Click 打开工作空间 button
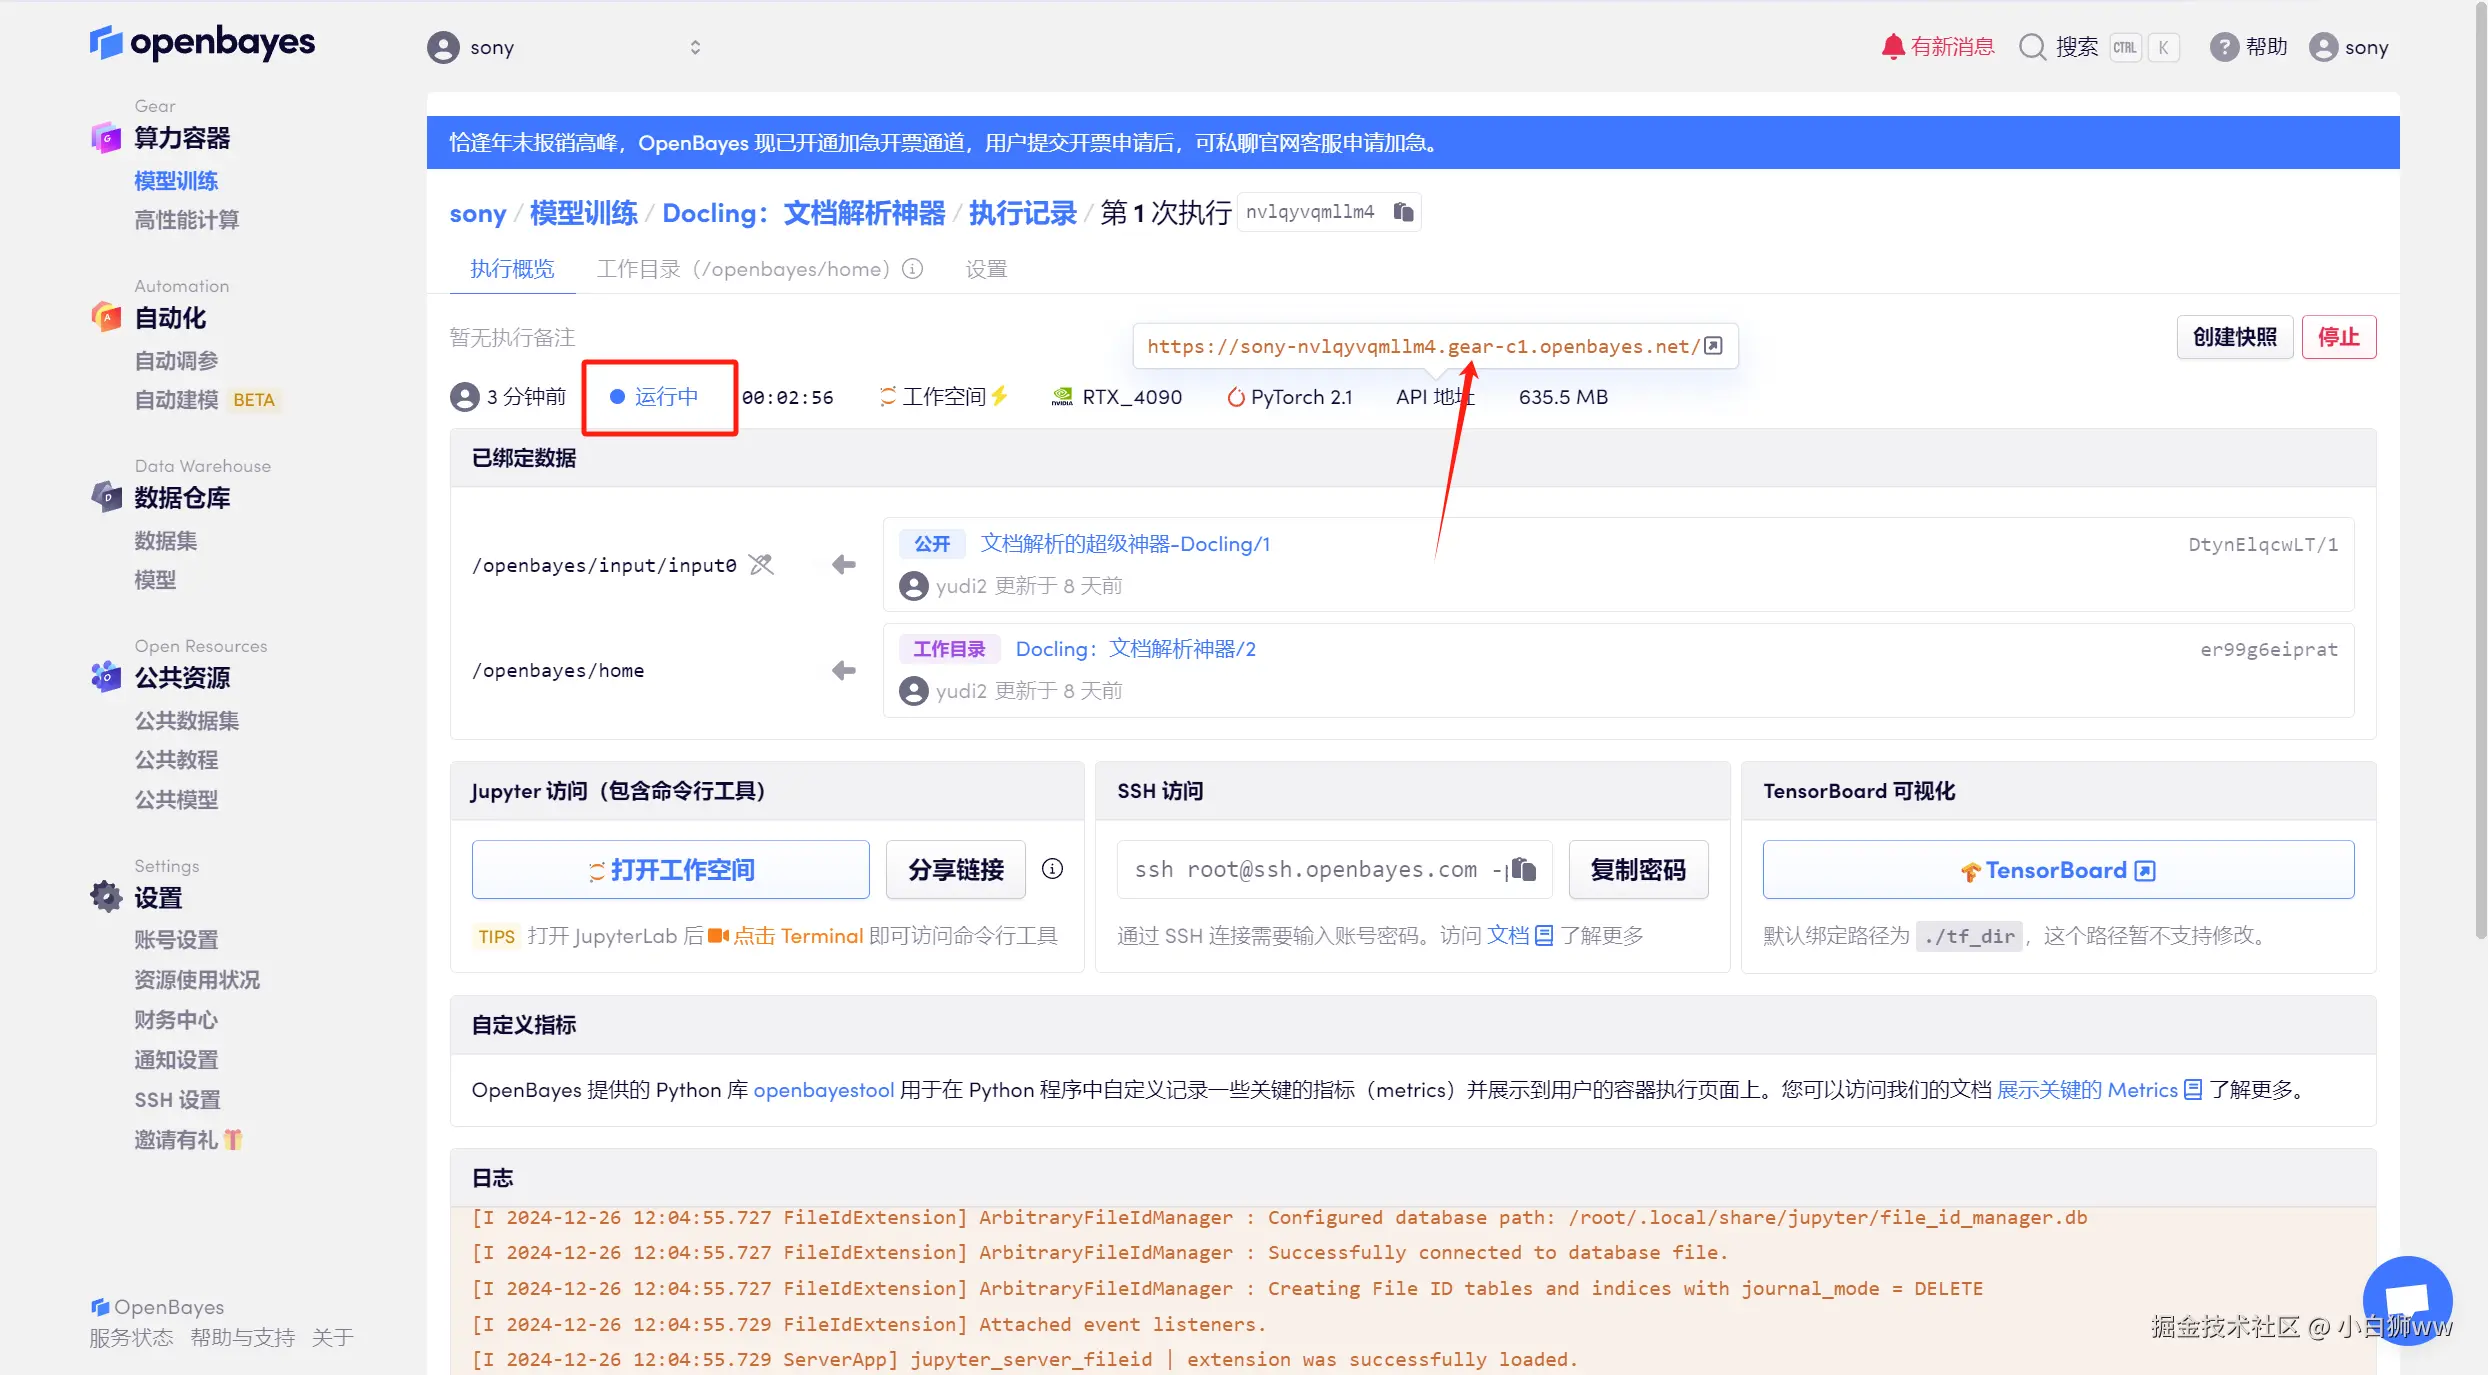Viewport: 2488px width, 1375px height. pyautogui.click(x=671, y=870)
